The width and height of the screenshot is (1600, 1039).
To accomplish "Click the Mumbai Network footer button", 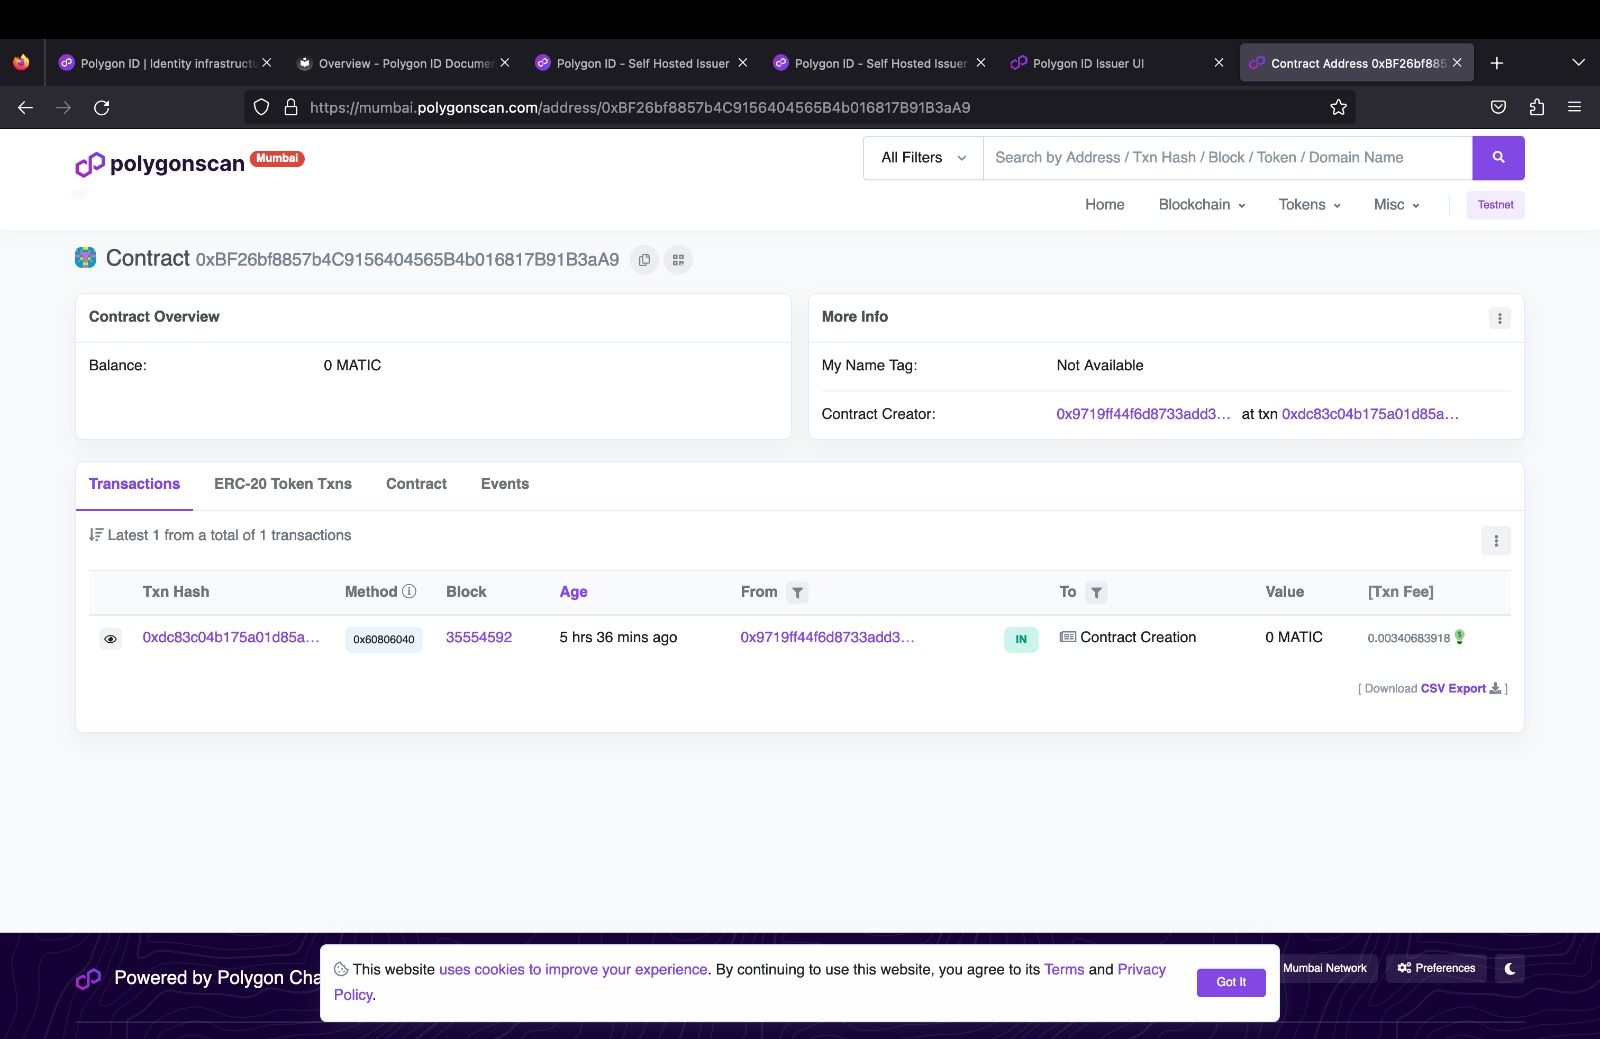I will click(1324, 968).
